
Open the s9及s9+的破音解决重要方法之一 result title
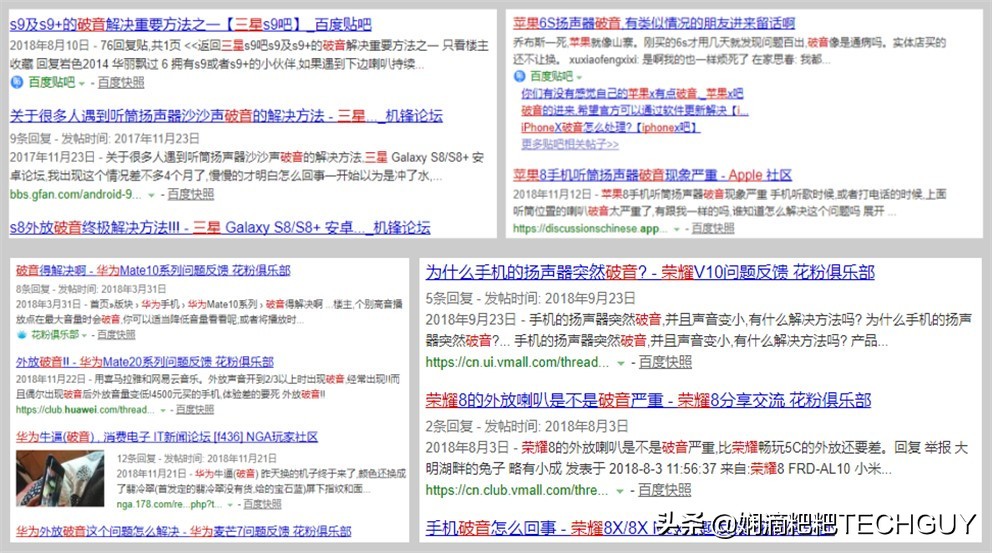click(190, 25)
